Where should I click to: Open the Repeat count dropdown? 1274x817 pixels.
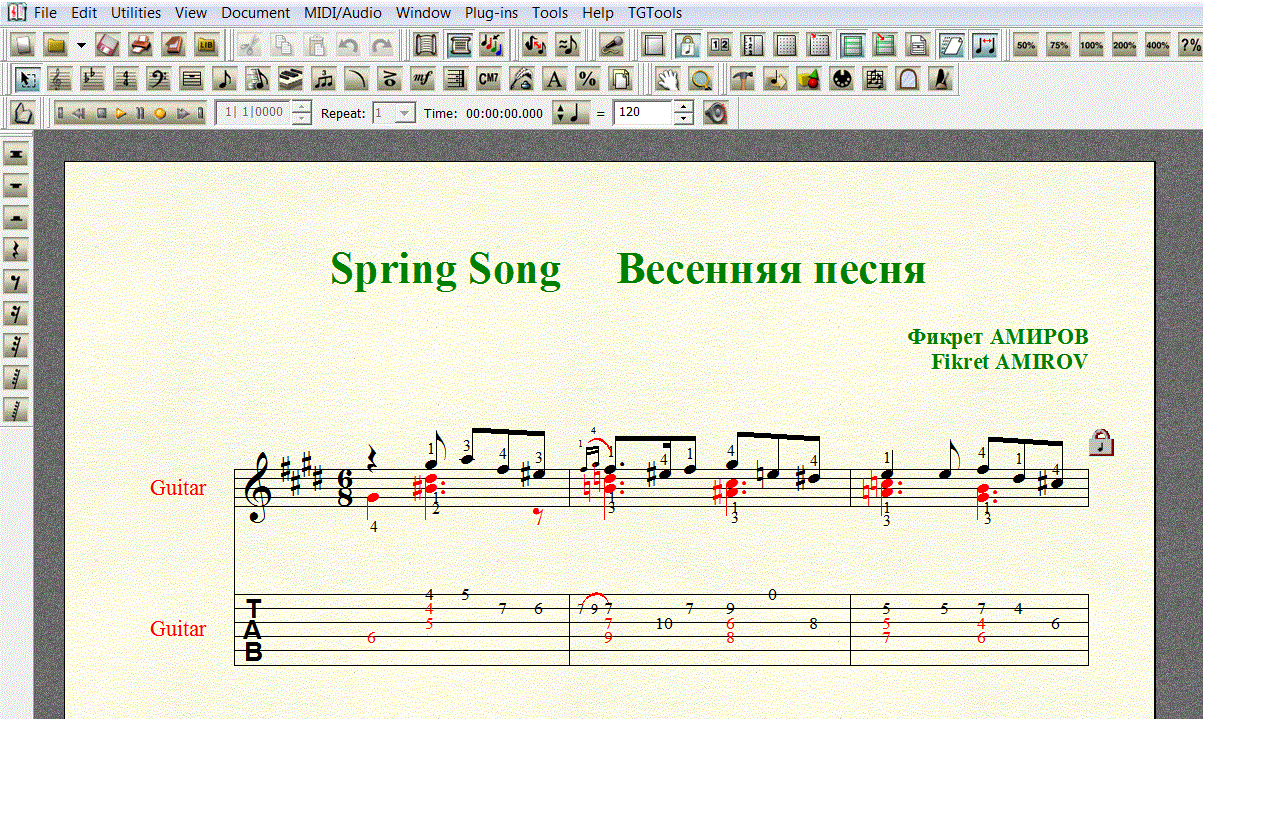pyautogui.click(x=405, y=113)
